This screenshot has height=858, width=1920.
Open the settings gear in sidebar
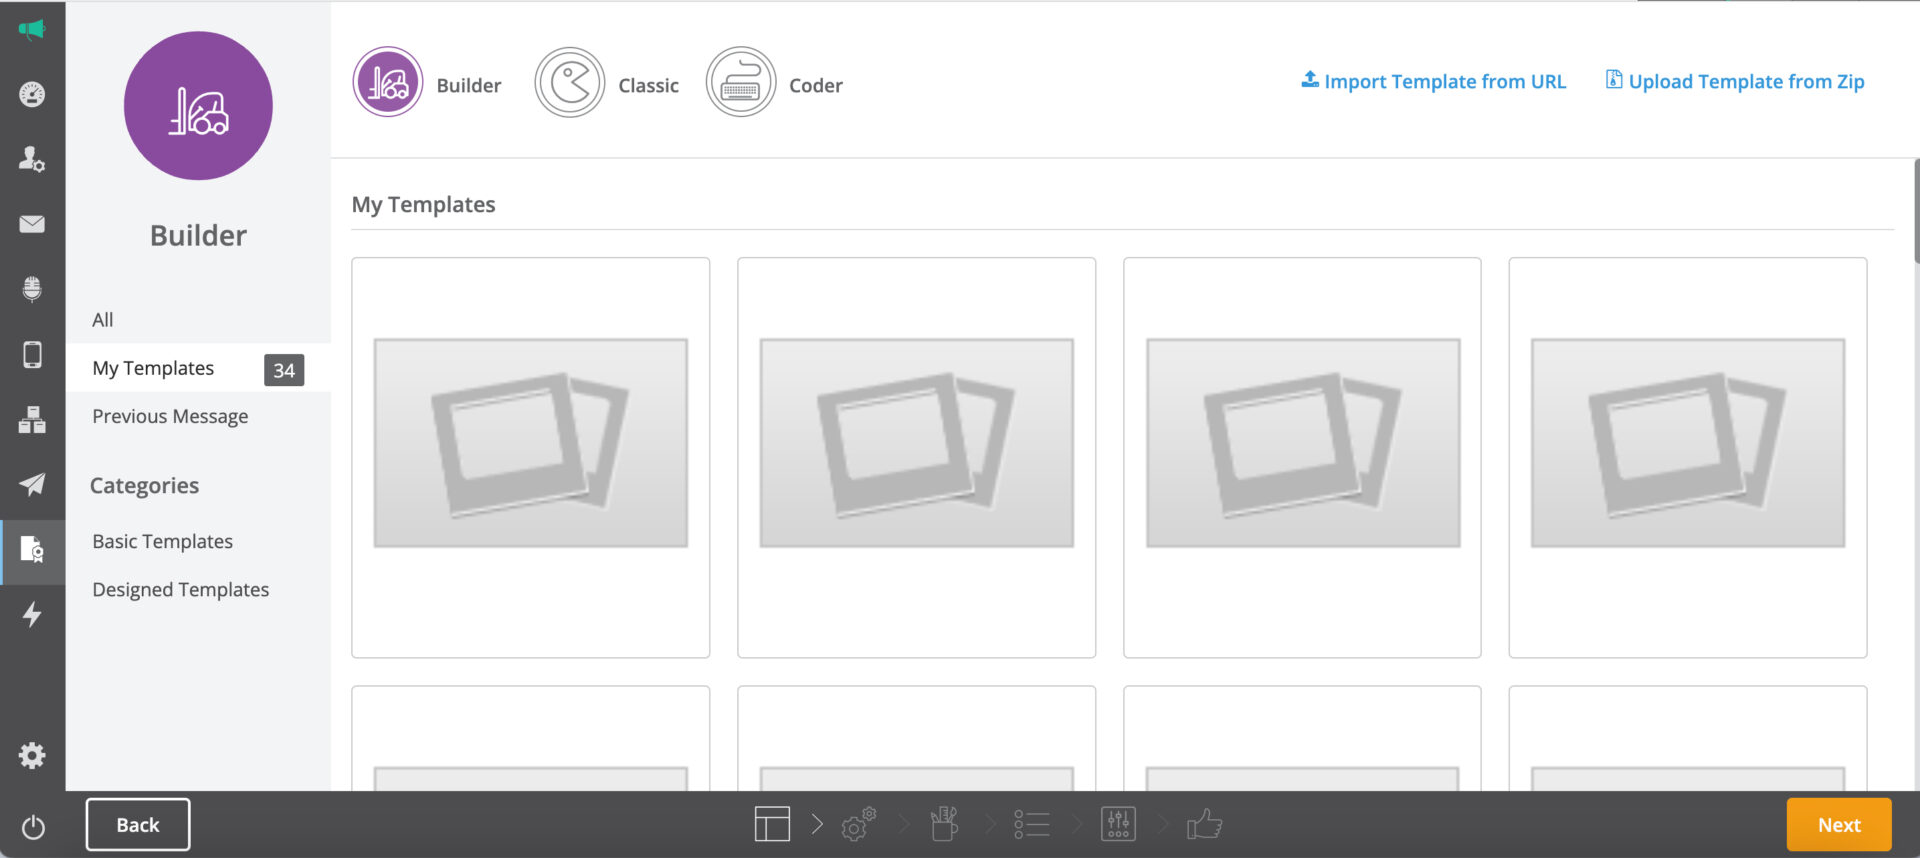[x=32, y=755]
